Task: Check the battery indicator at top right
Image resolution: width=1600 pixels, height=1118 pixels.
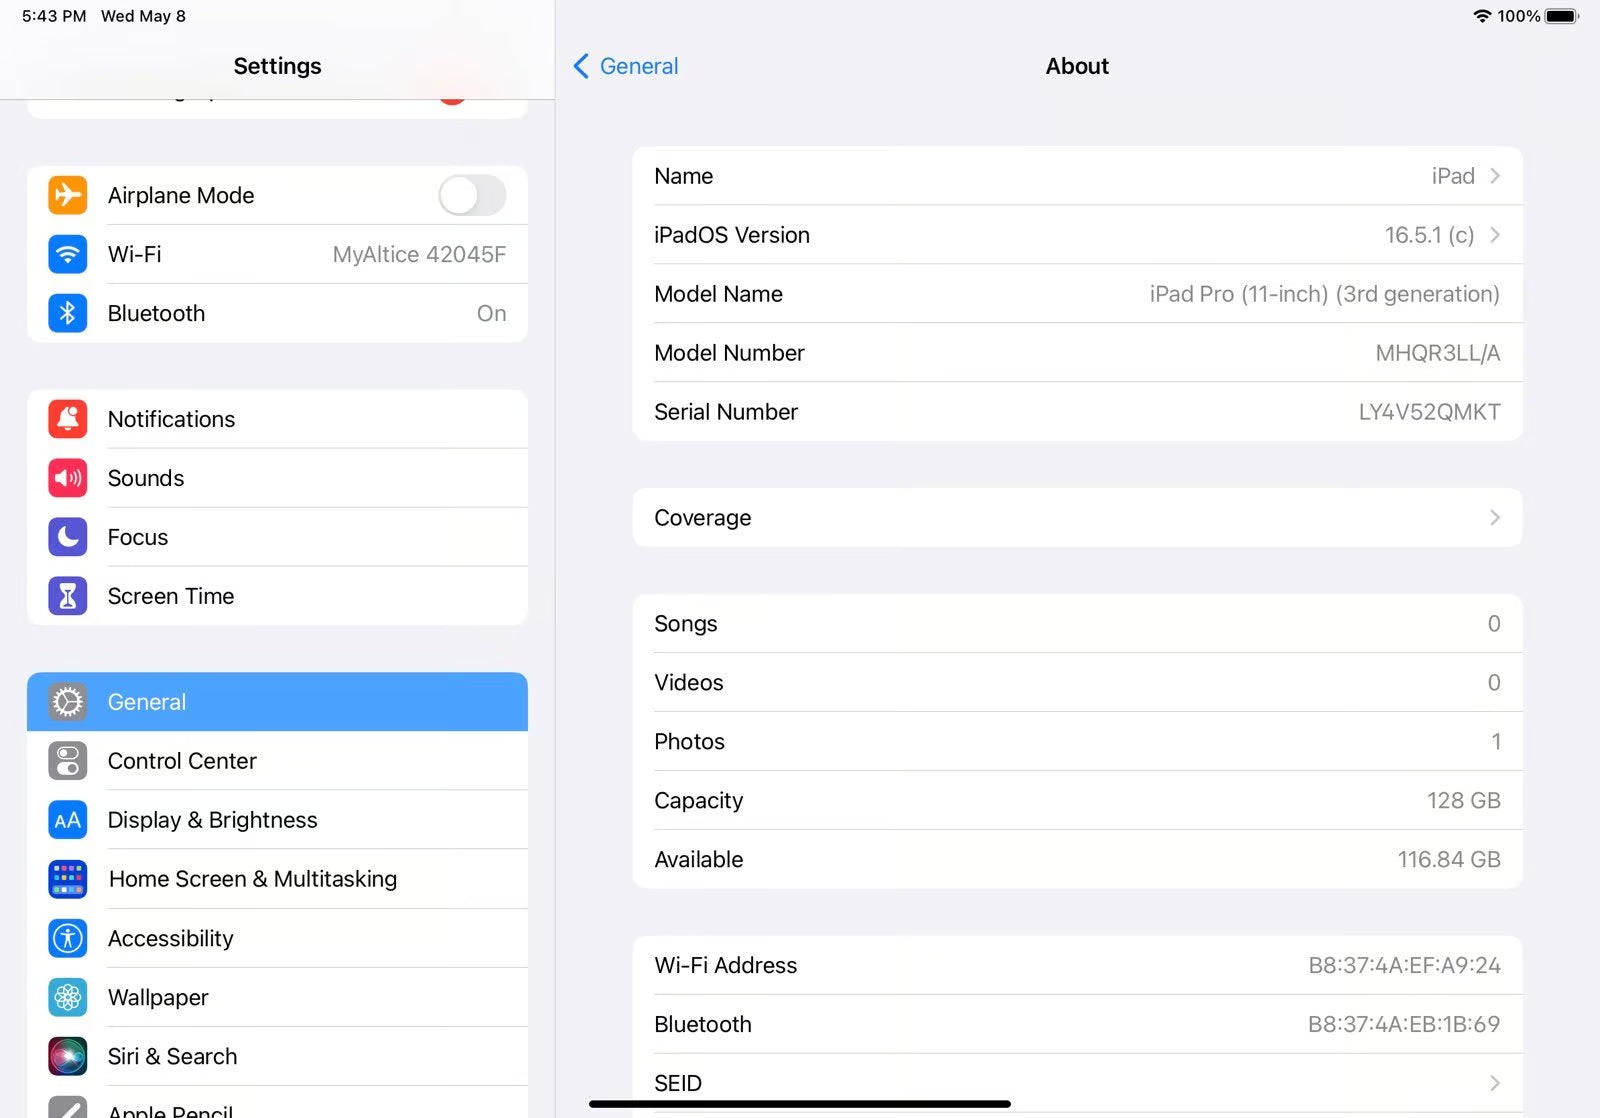Action: click(x=1562, y=16)
